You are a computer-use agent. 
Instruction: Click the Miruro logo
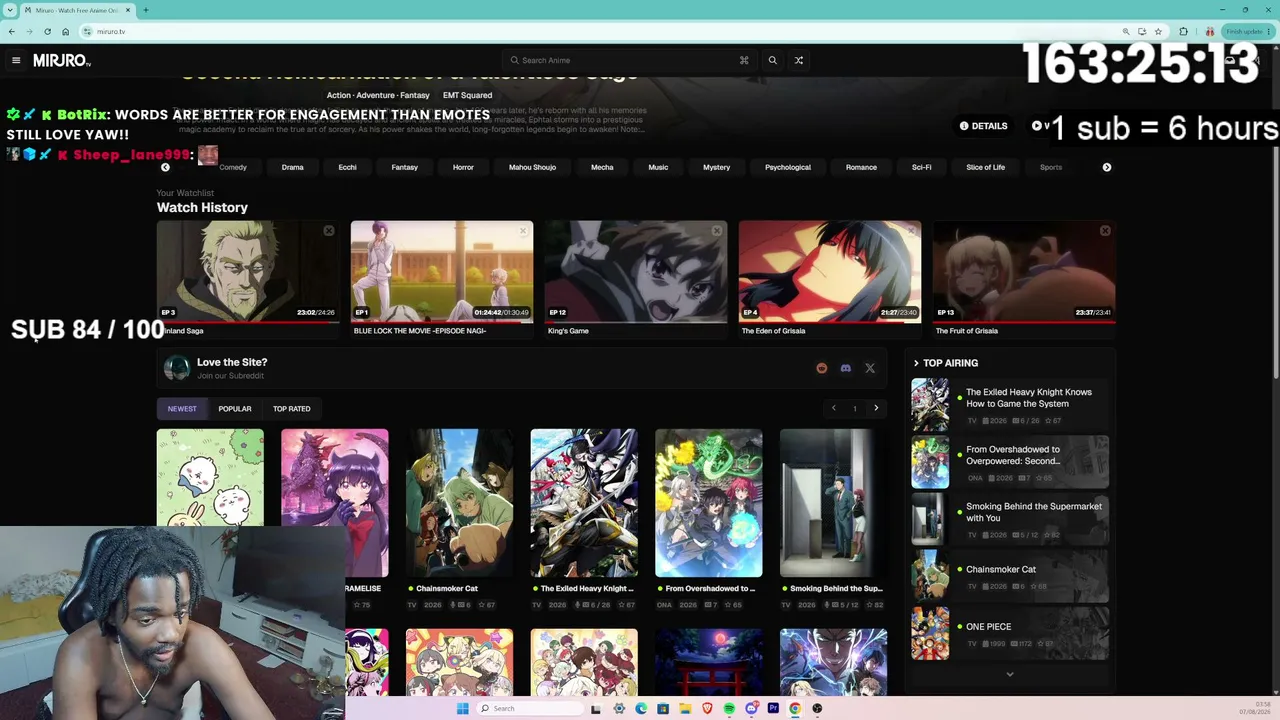pyautogui.click(x=62, y=60)
